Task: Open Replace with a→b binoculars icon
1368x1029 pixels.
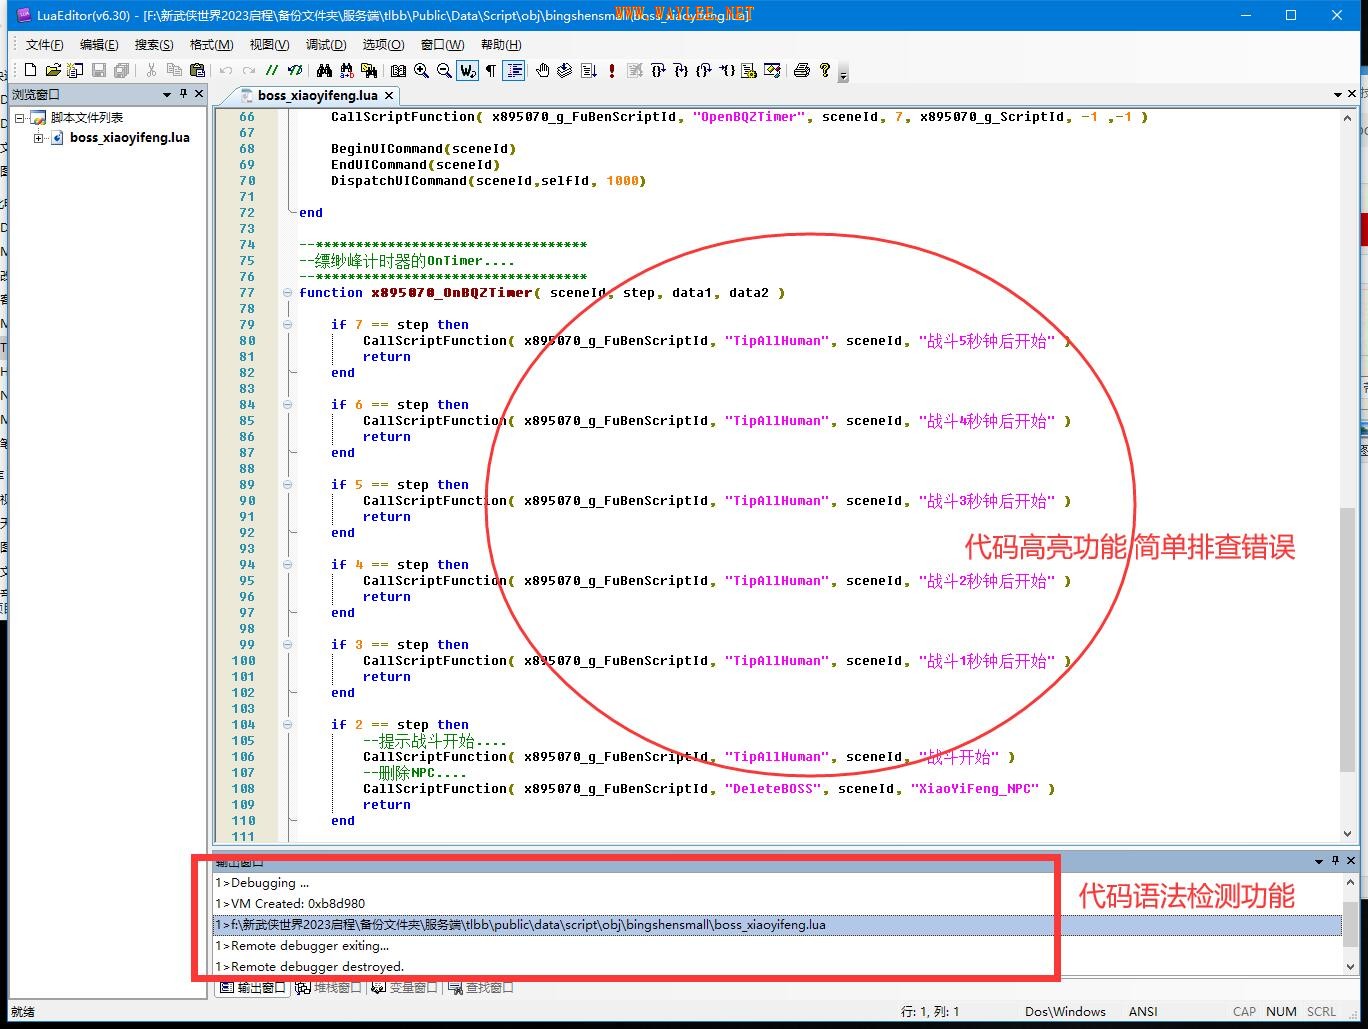Action: (347, 70)
